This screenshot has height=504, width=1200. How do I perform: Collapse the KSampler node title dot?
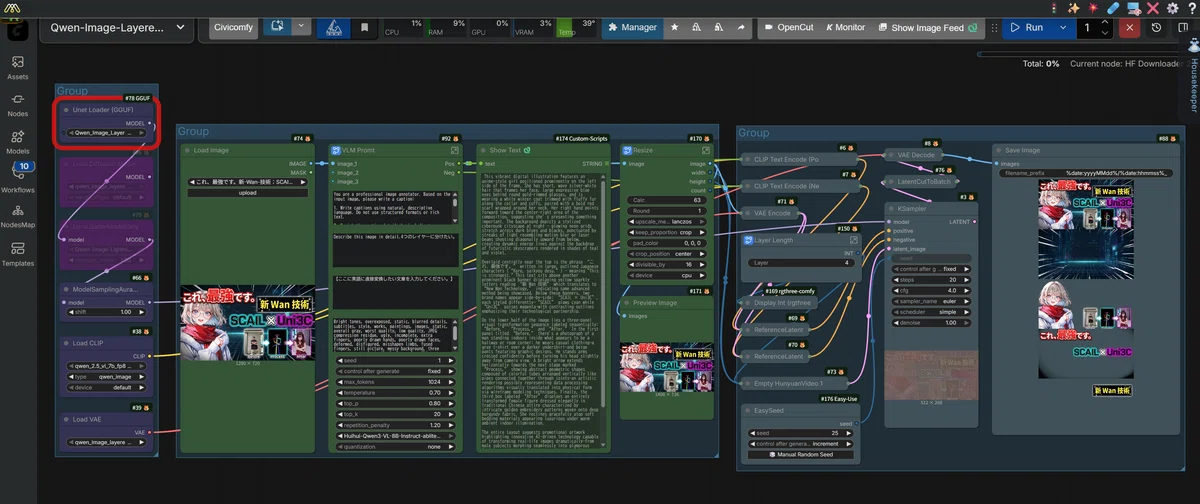(x=890, y=208)
